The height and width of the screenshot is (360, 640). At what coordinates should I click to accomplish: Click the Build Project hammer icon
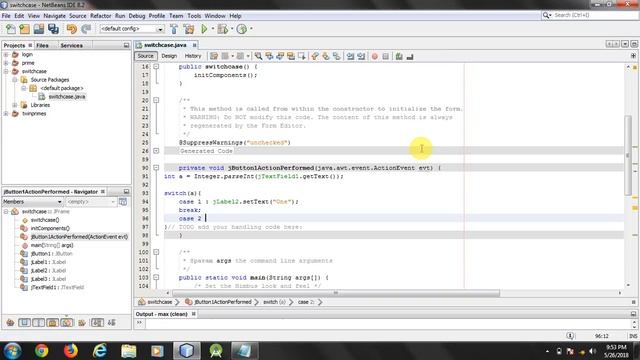click(x=174, y=29)
